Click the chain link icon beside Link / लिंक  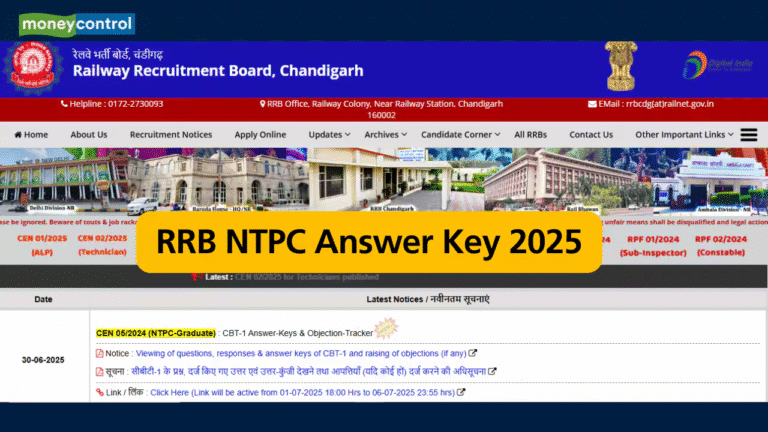tap(100, 392)
